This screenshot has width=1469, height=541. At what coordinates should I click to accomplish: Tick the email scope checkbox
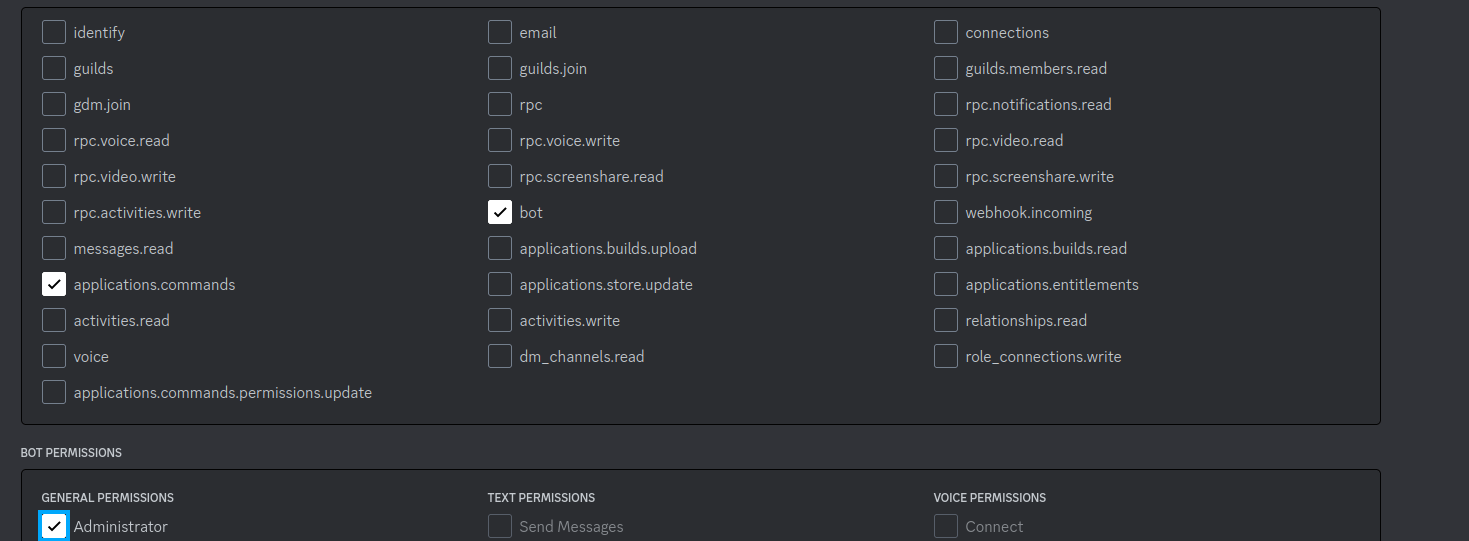point(500,33)
